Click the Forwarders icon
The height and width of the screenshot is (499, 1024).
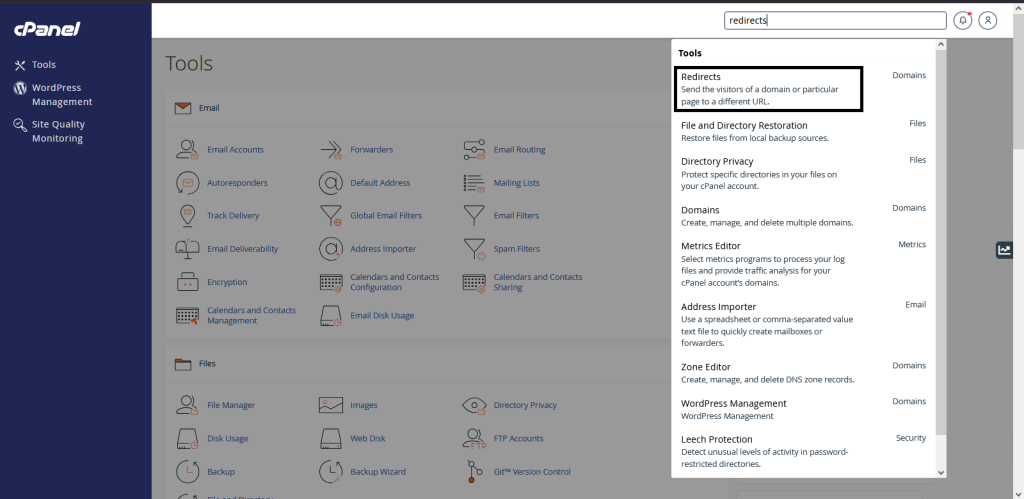point(331,150)
